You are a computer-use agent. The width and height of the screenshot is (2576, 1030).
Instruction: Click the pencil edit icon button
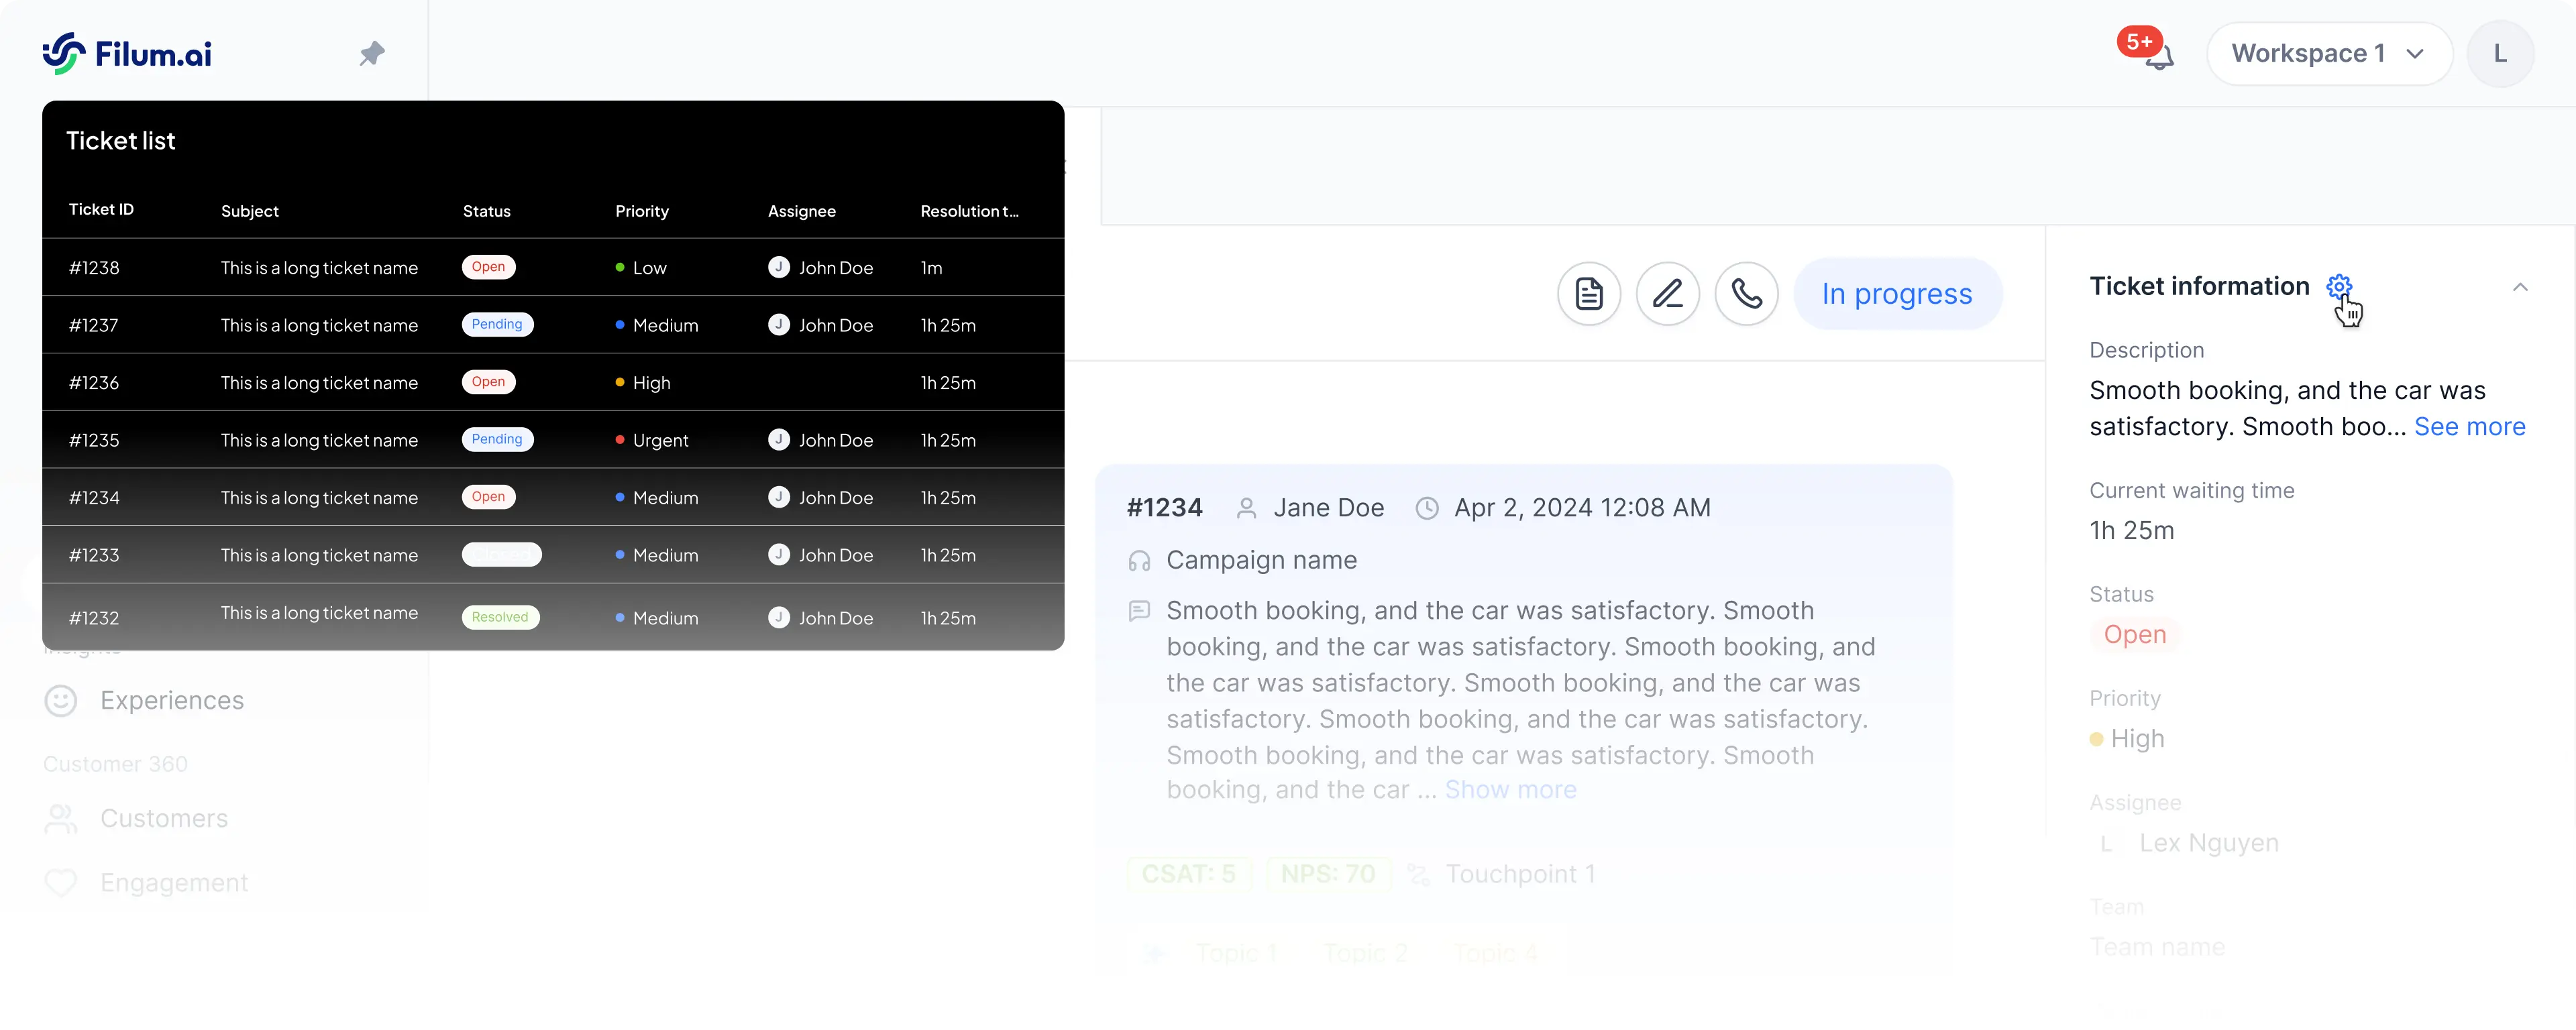click(x=1667, y=294)
